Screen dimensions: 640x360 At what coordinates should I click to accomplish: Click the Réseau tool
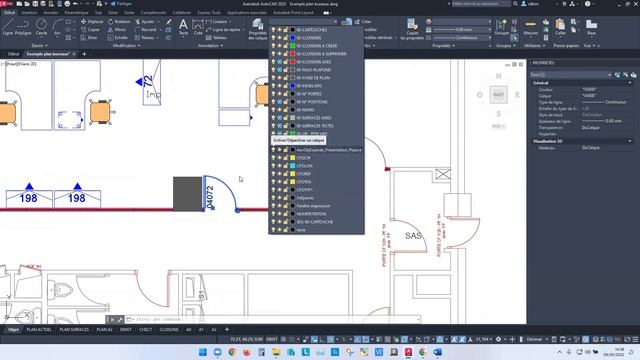(144, 38)
